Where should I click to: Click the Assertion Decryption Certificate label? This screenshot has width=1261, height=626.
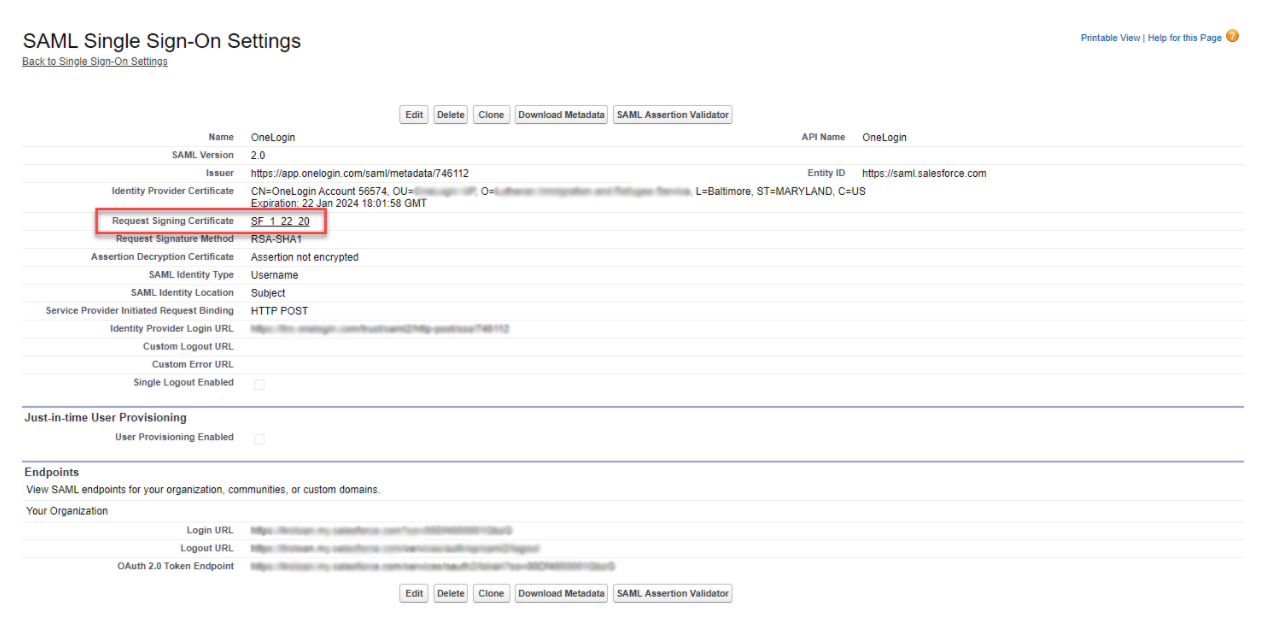pos(162,257)
